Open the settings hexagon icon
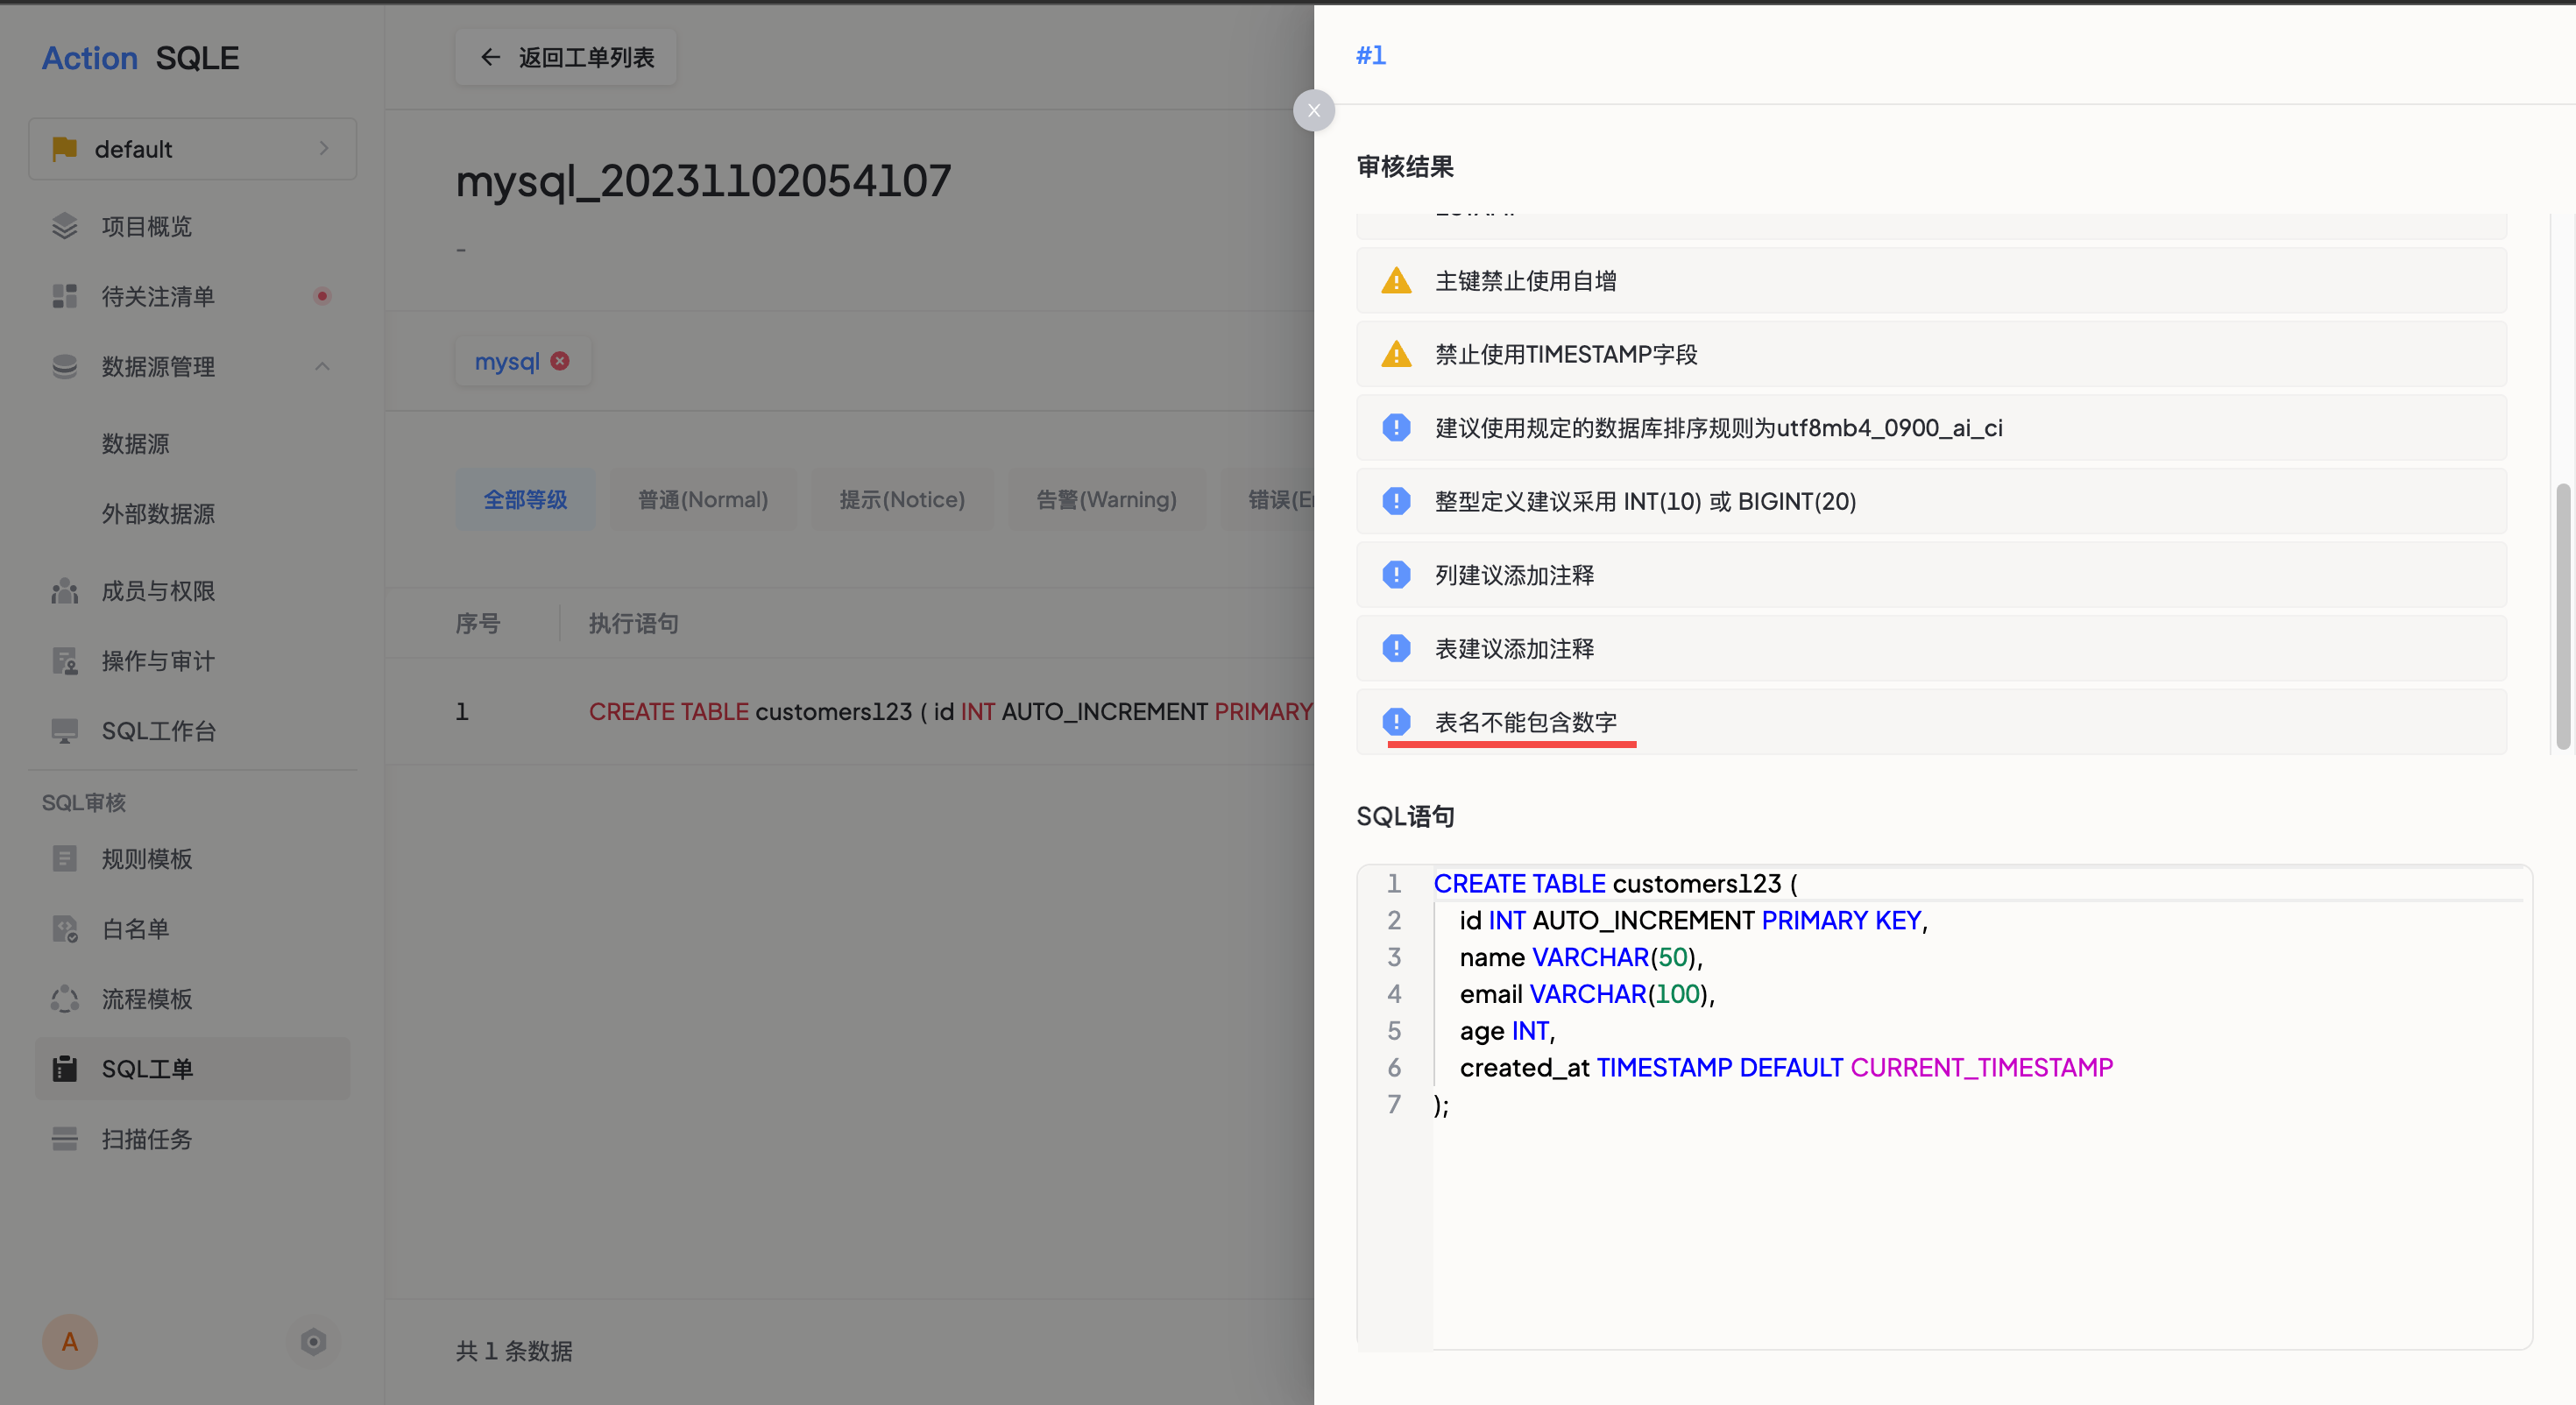This screenshot has width=2576, height=1405. tap(313, 1342)
